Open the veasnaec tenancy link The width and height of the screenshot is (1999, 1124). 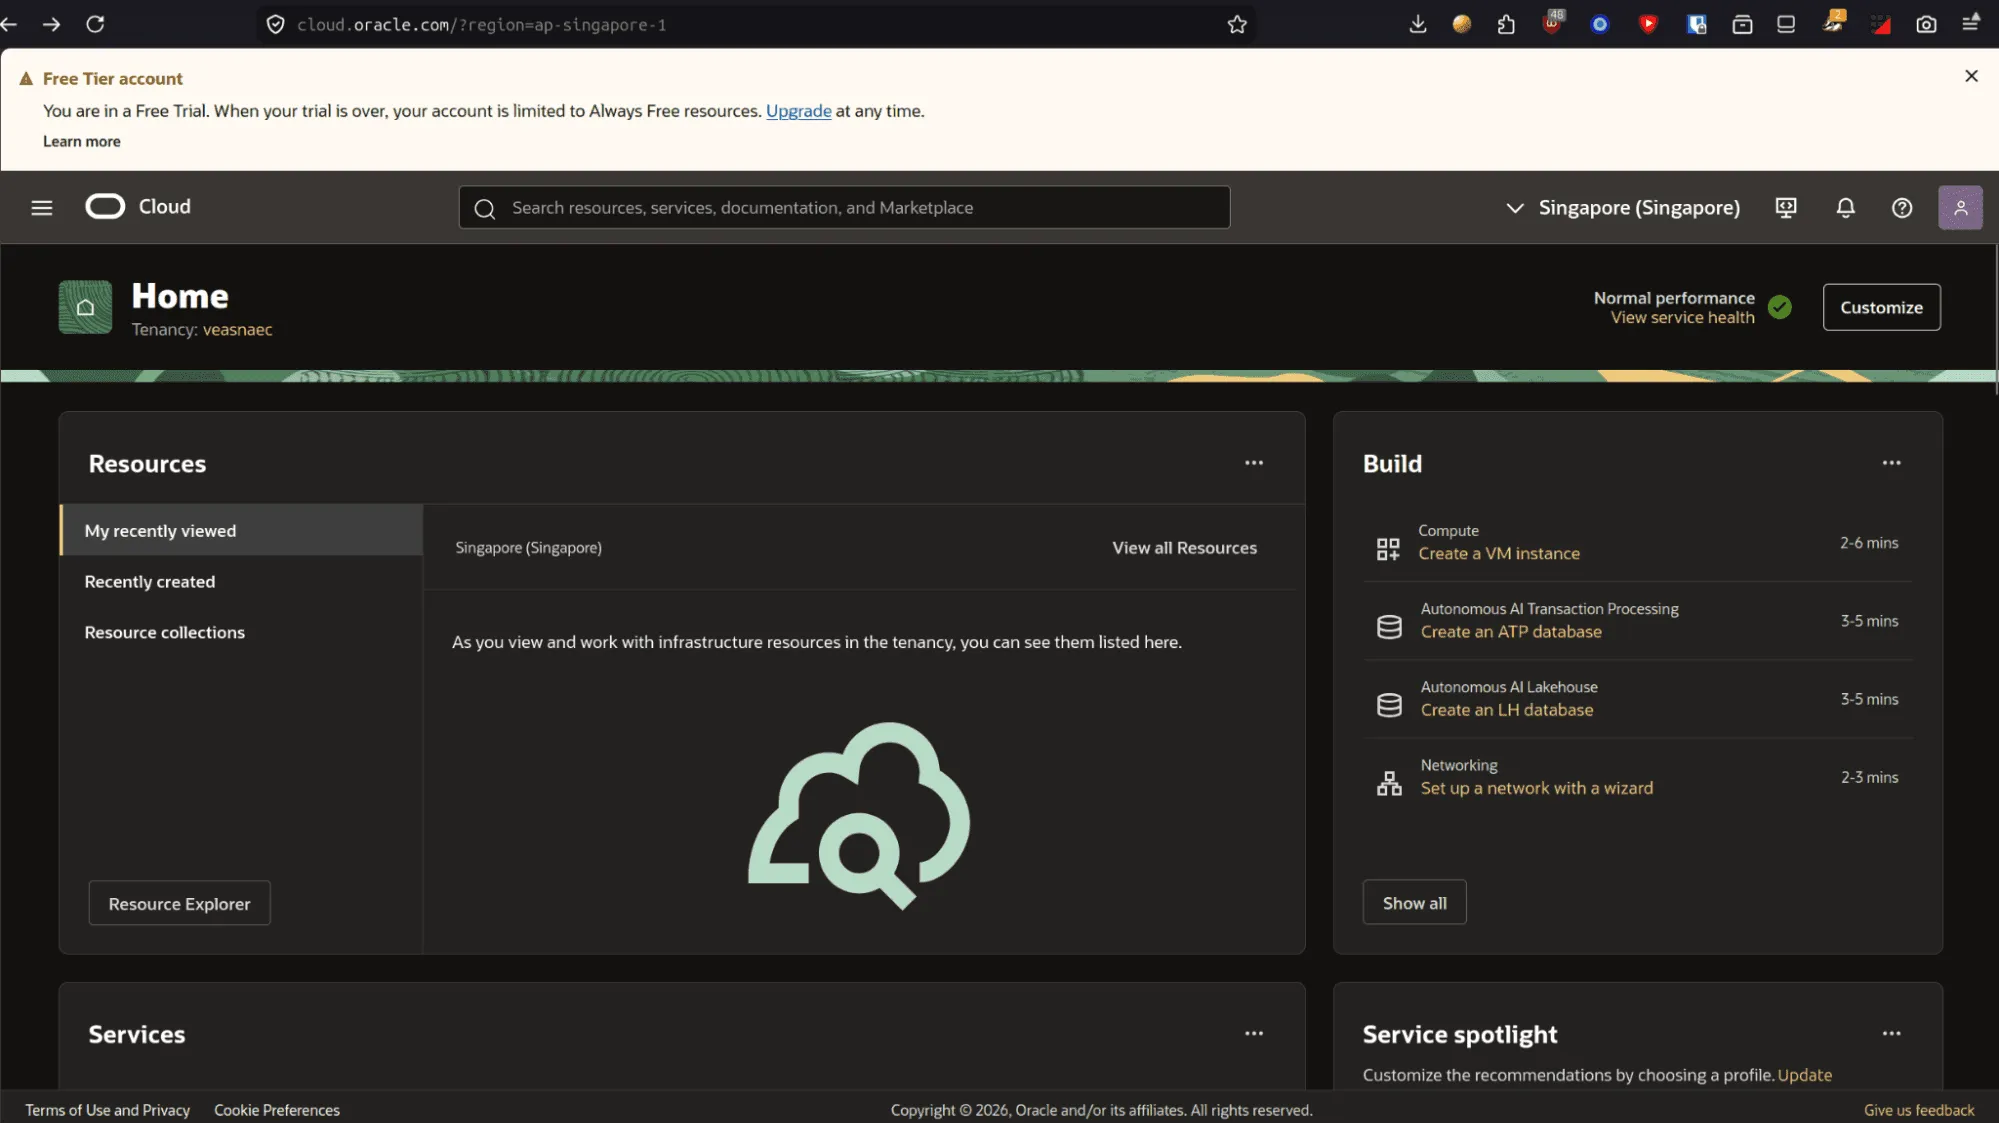237,330
